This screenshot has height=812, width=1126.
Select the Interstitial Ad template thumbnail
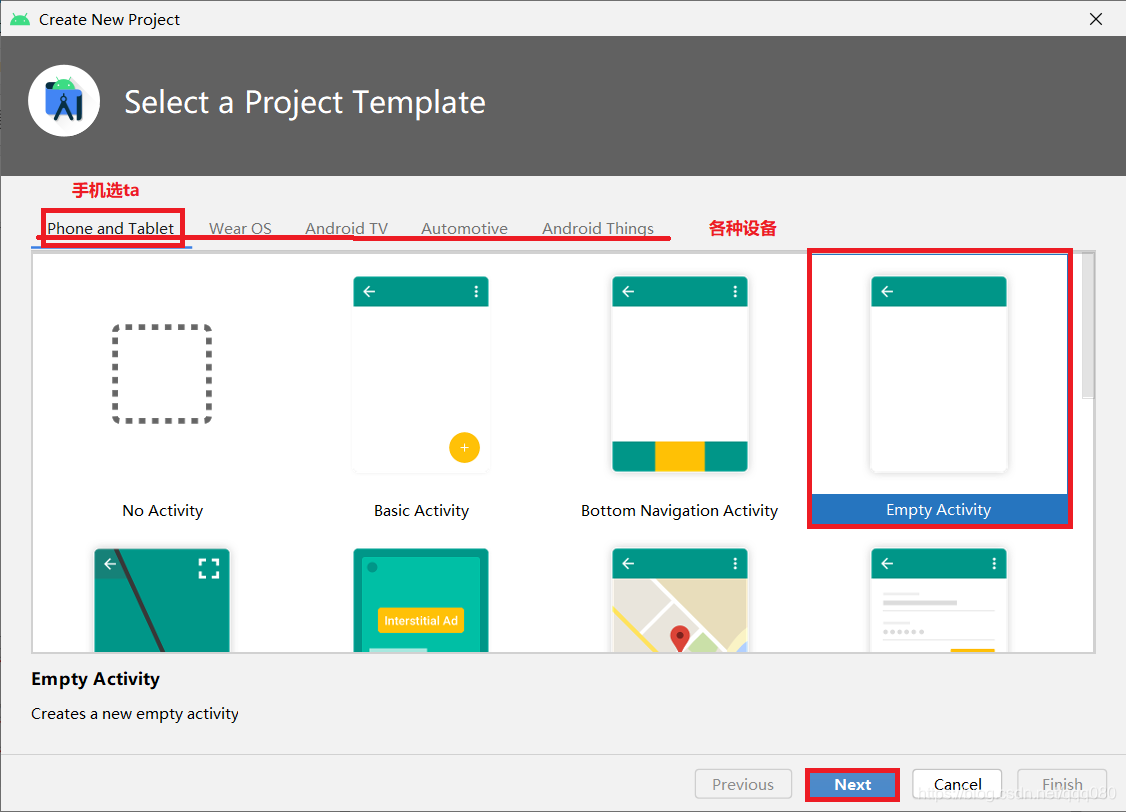[421, 600]
